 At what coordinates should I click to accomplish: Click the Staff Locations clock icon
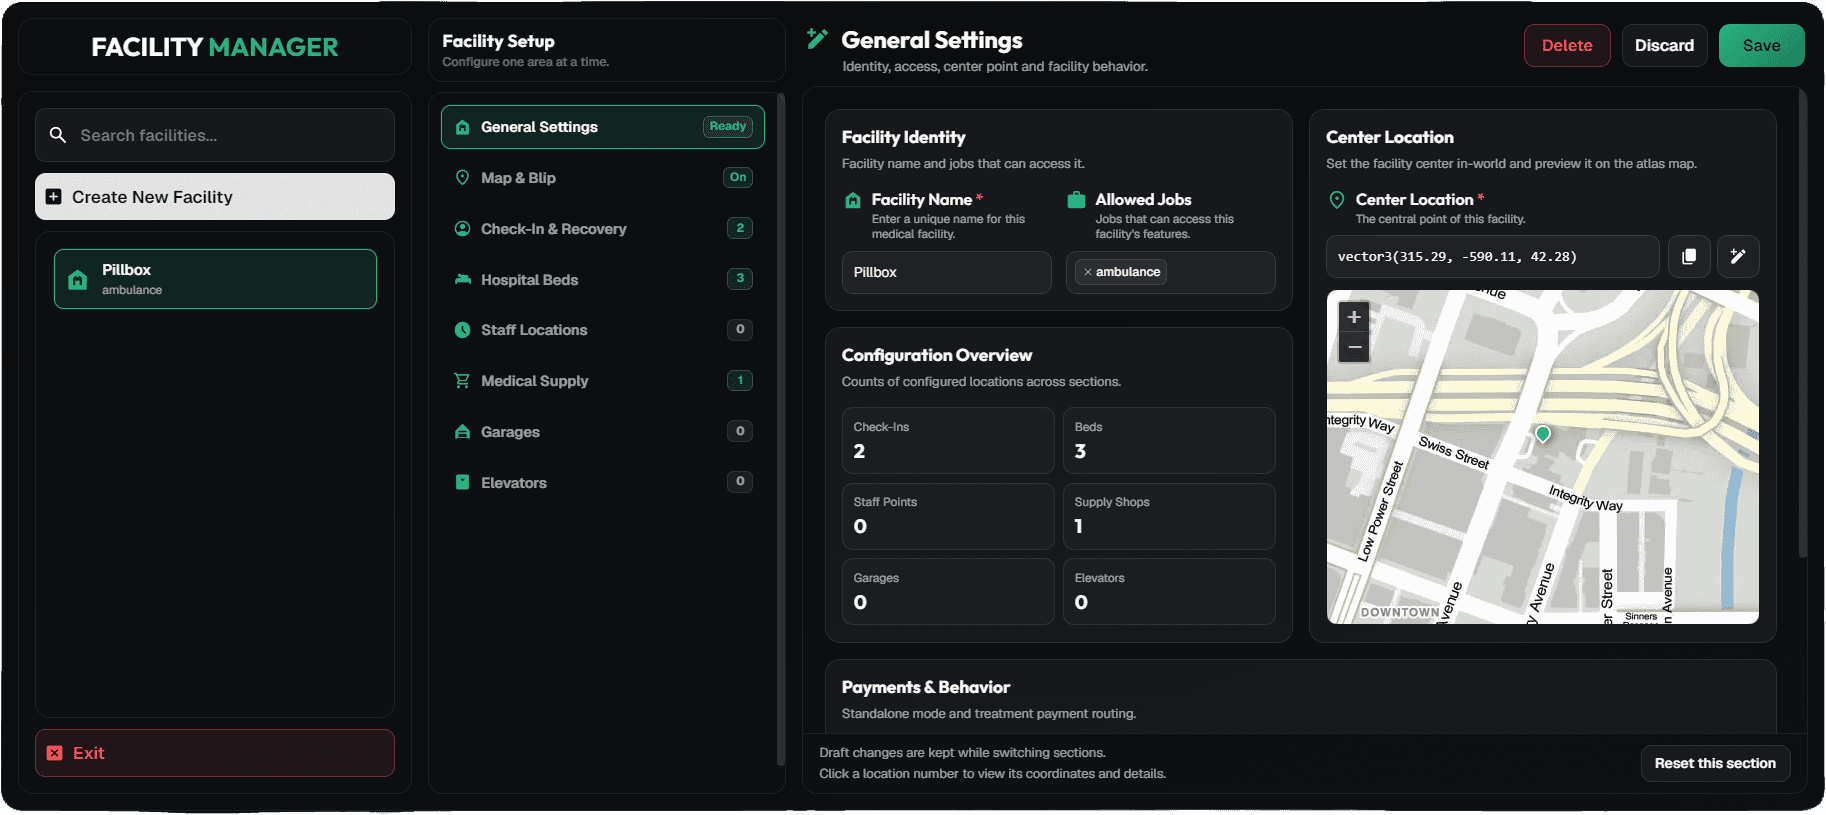462,330
